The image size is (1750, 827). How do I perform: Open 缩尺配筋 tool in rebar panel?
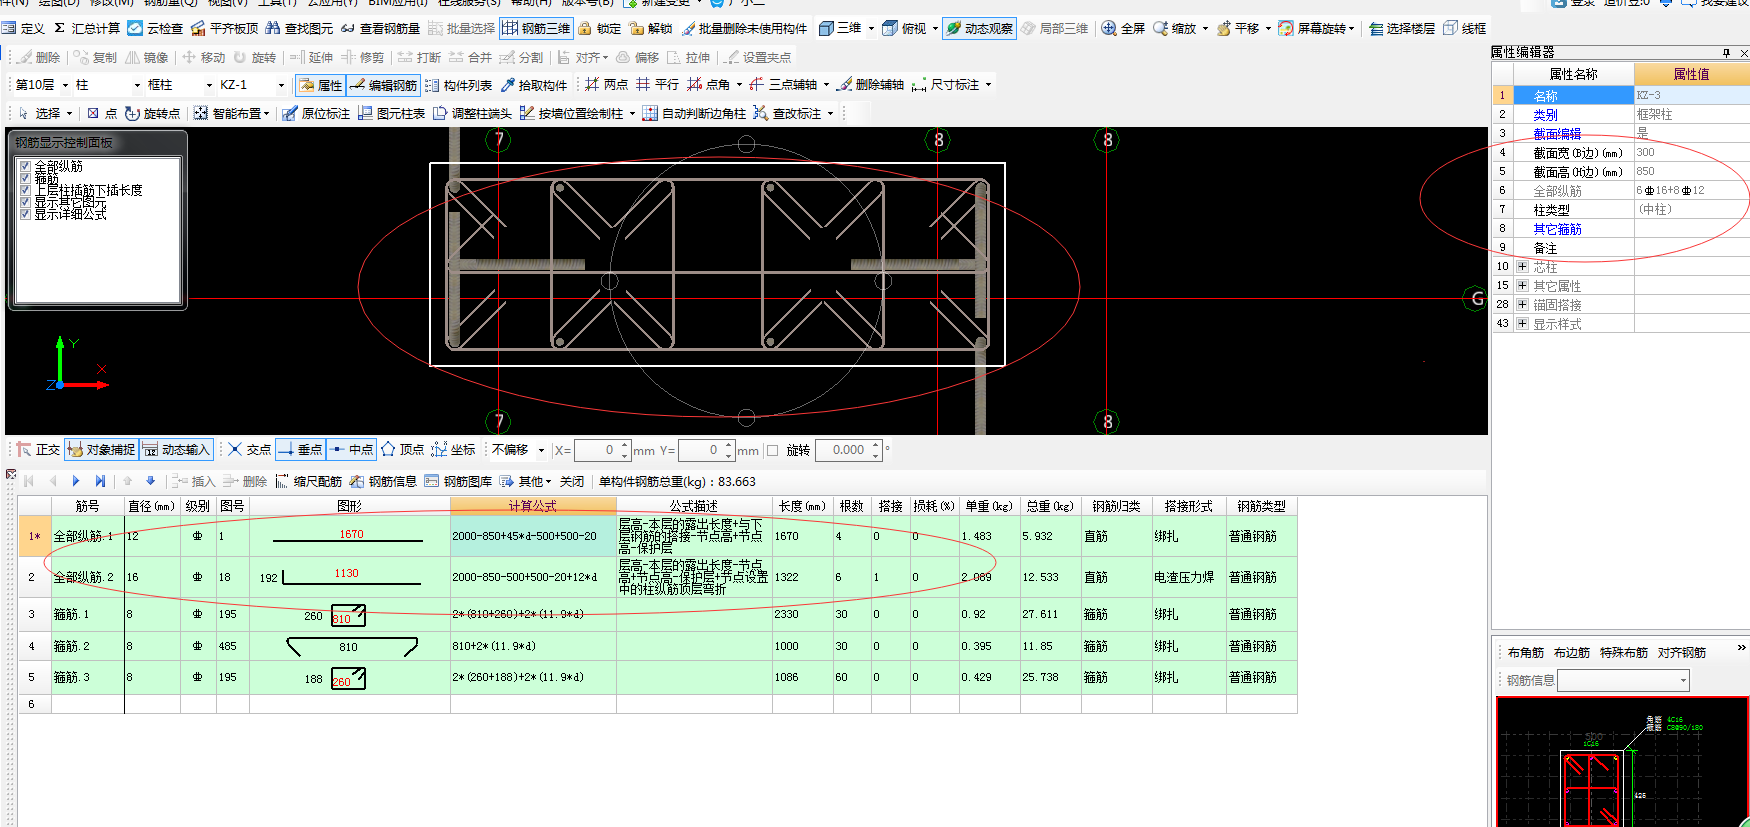tap(309, 481)
